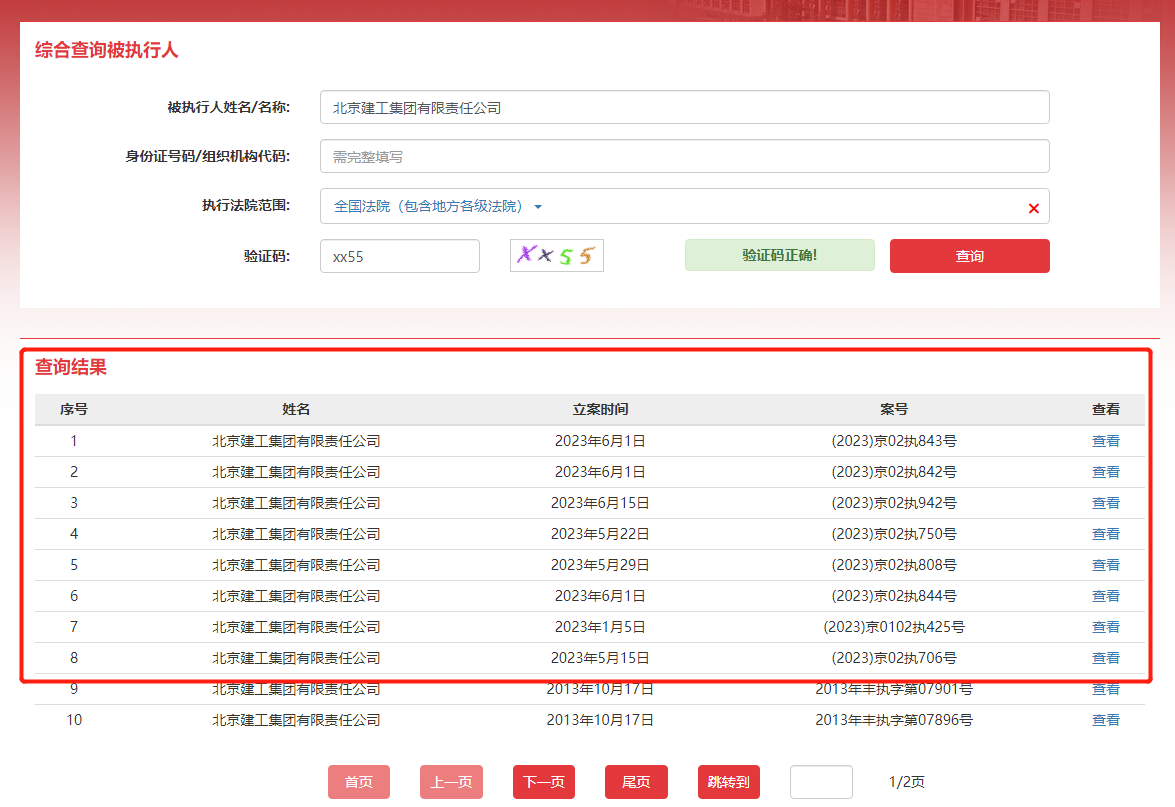Open 查看 link for case (2023)京02执706号
1175x807 pixels.
(1105, 658)
